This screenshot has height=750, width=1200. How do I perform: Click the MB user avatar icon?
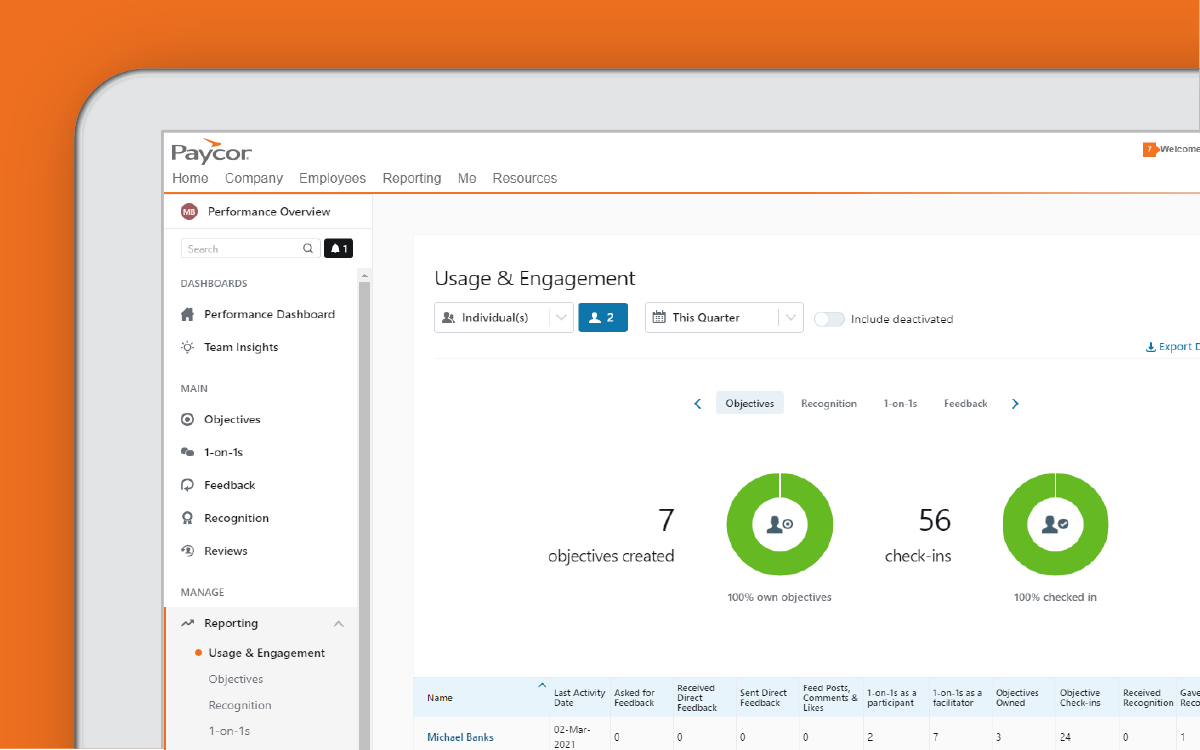coord(189,212)
